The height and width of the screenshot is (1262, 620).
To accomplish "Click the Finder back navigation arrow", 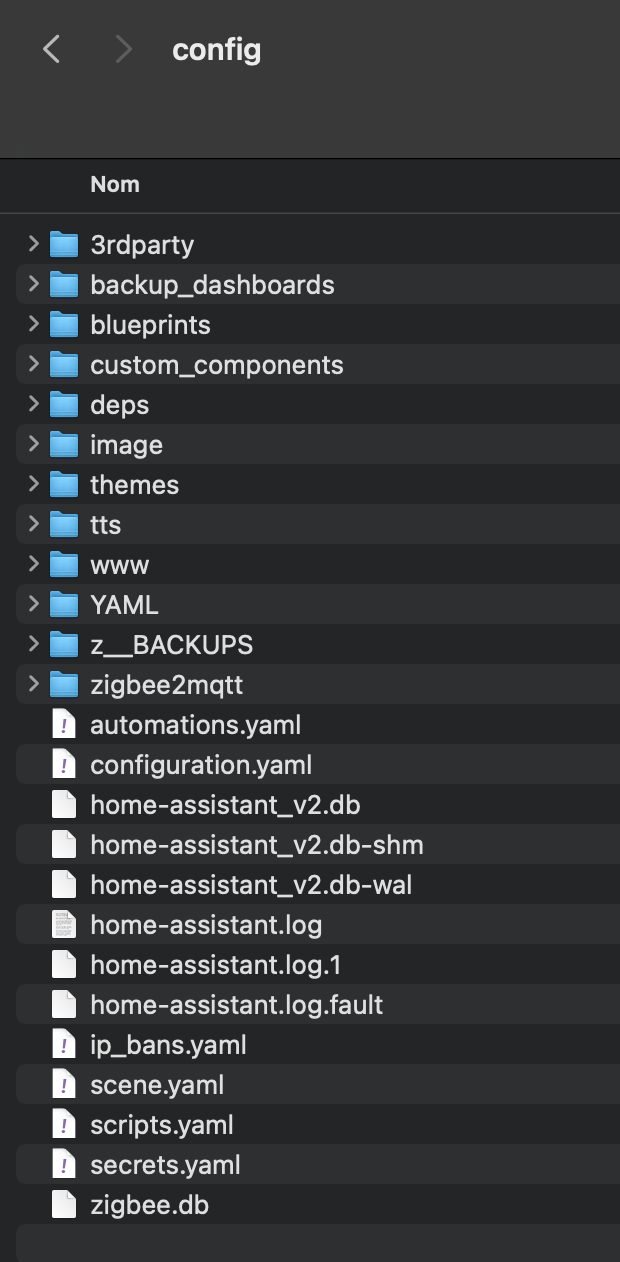I will [x=52, y=49].
